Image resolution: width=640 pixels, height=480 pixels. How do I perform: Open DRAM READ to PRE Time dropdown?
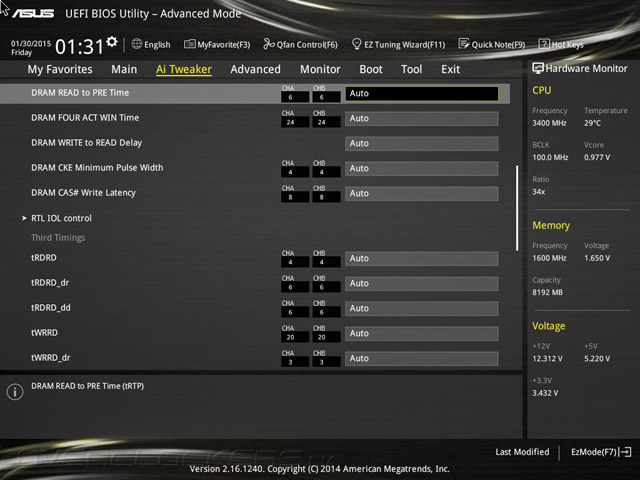422,93
